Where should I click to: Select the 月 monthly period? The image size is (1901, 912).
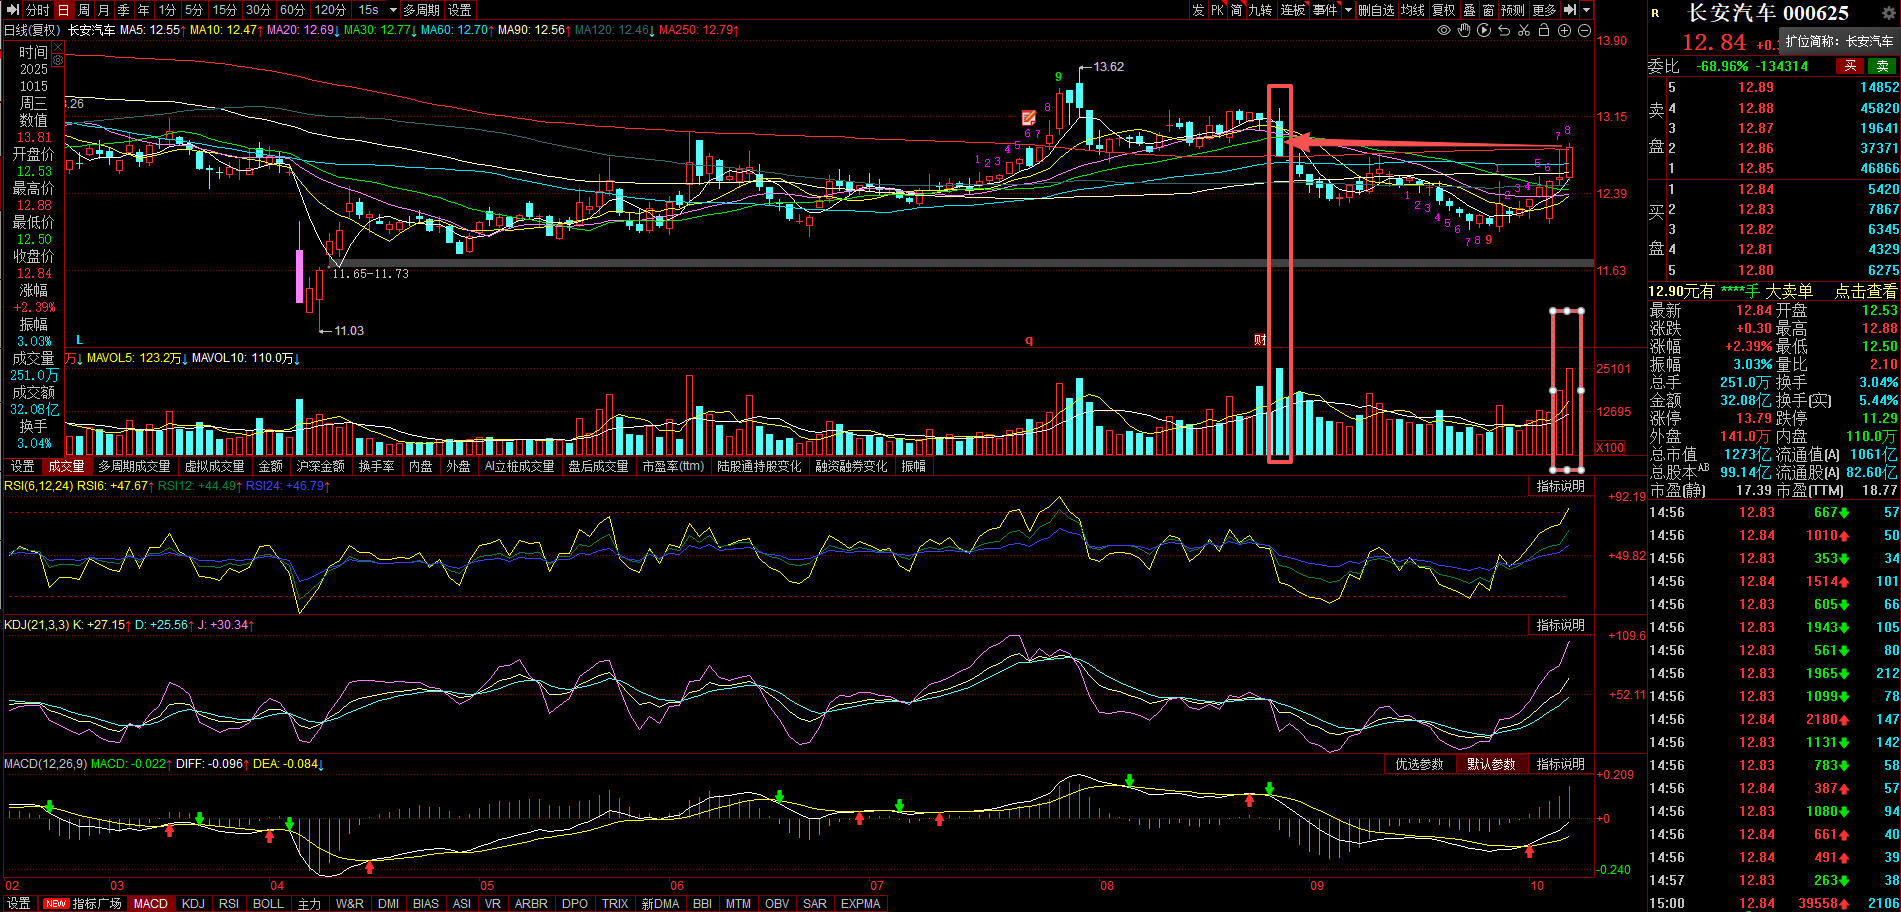(x=103, y=10)
